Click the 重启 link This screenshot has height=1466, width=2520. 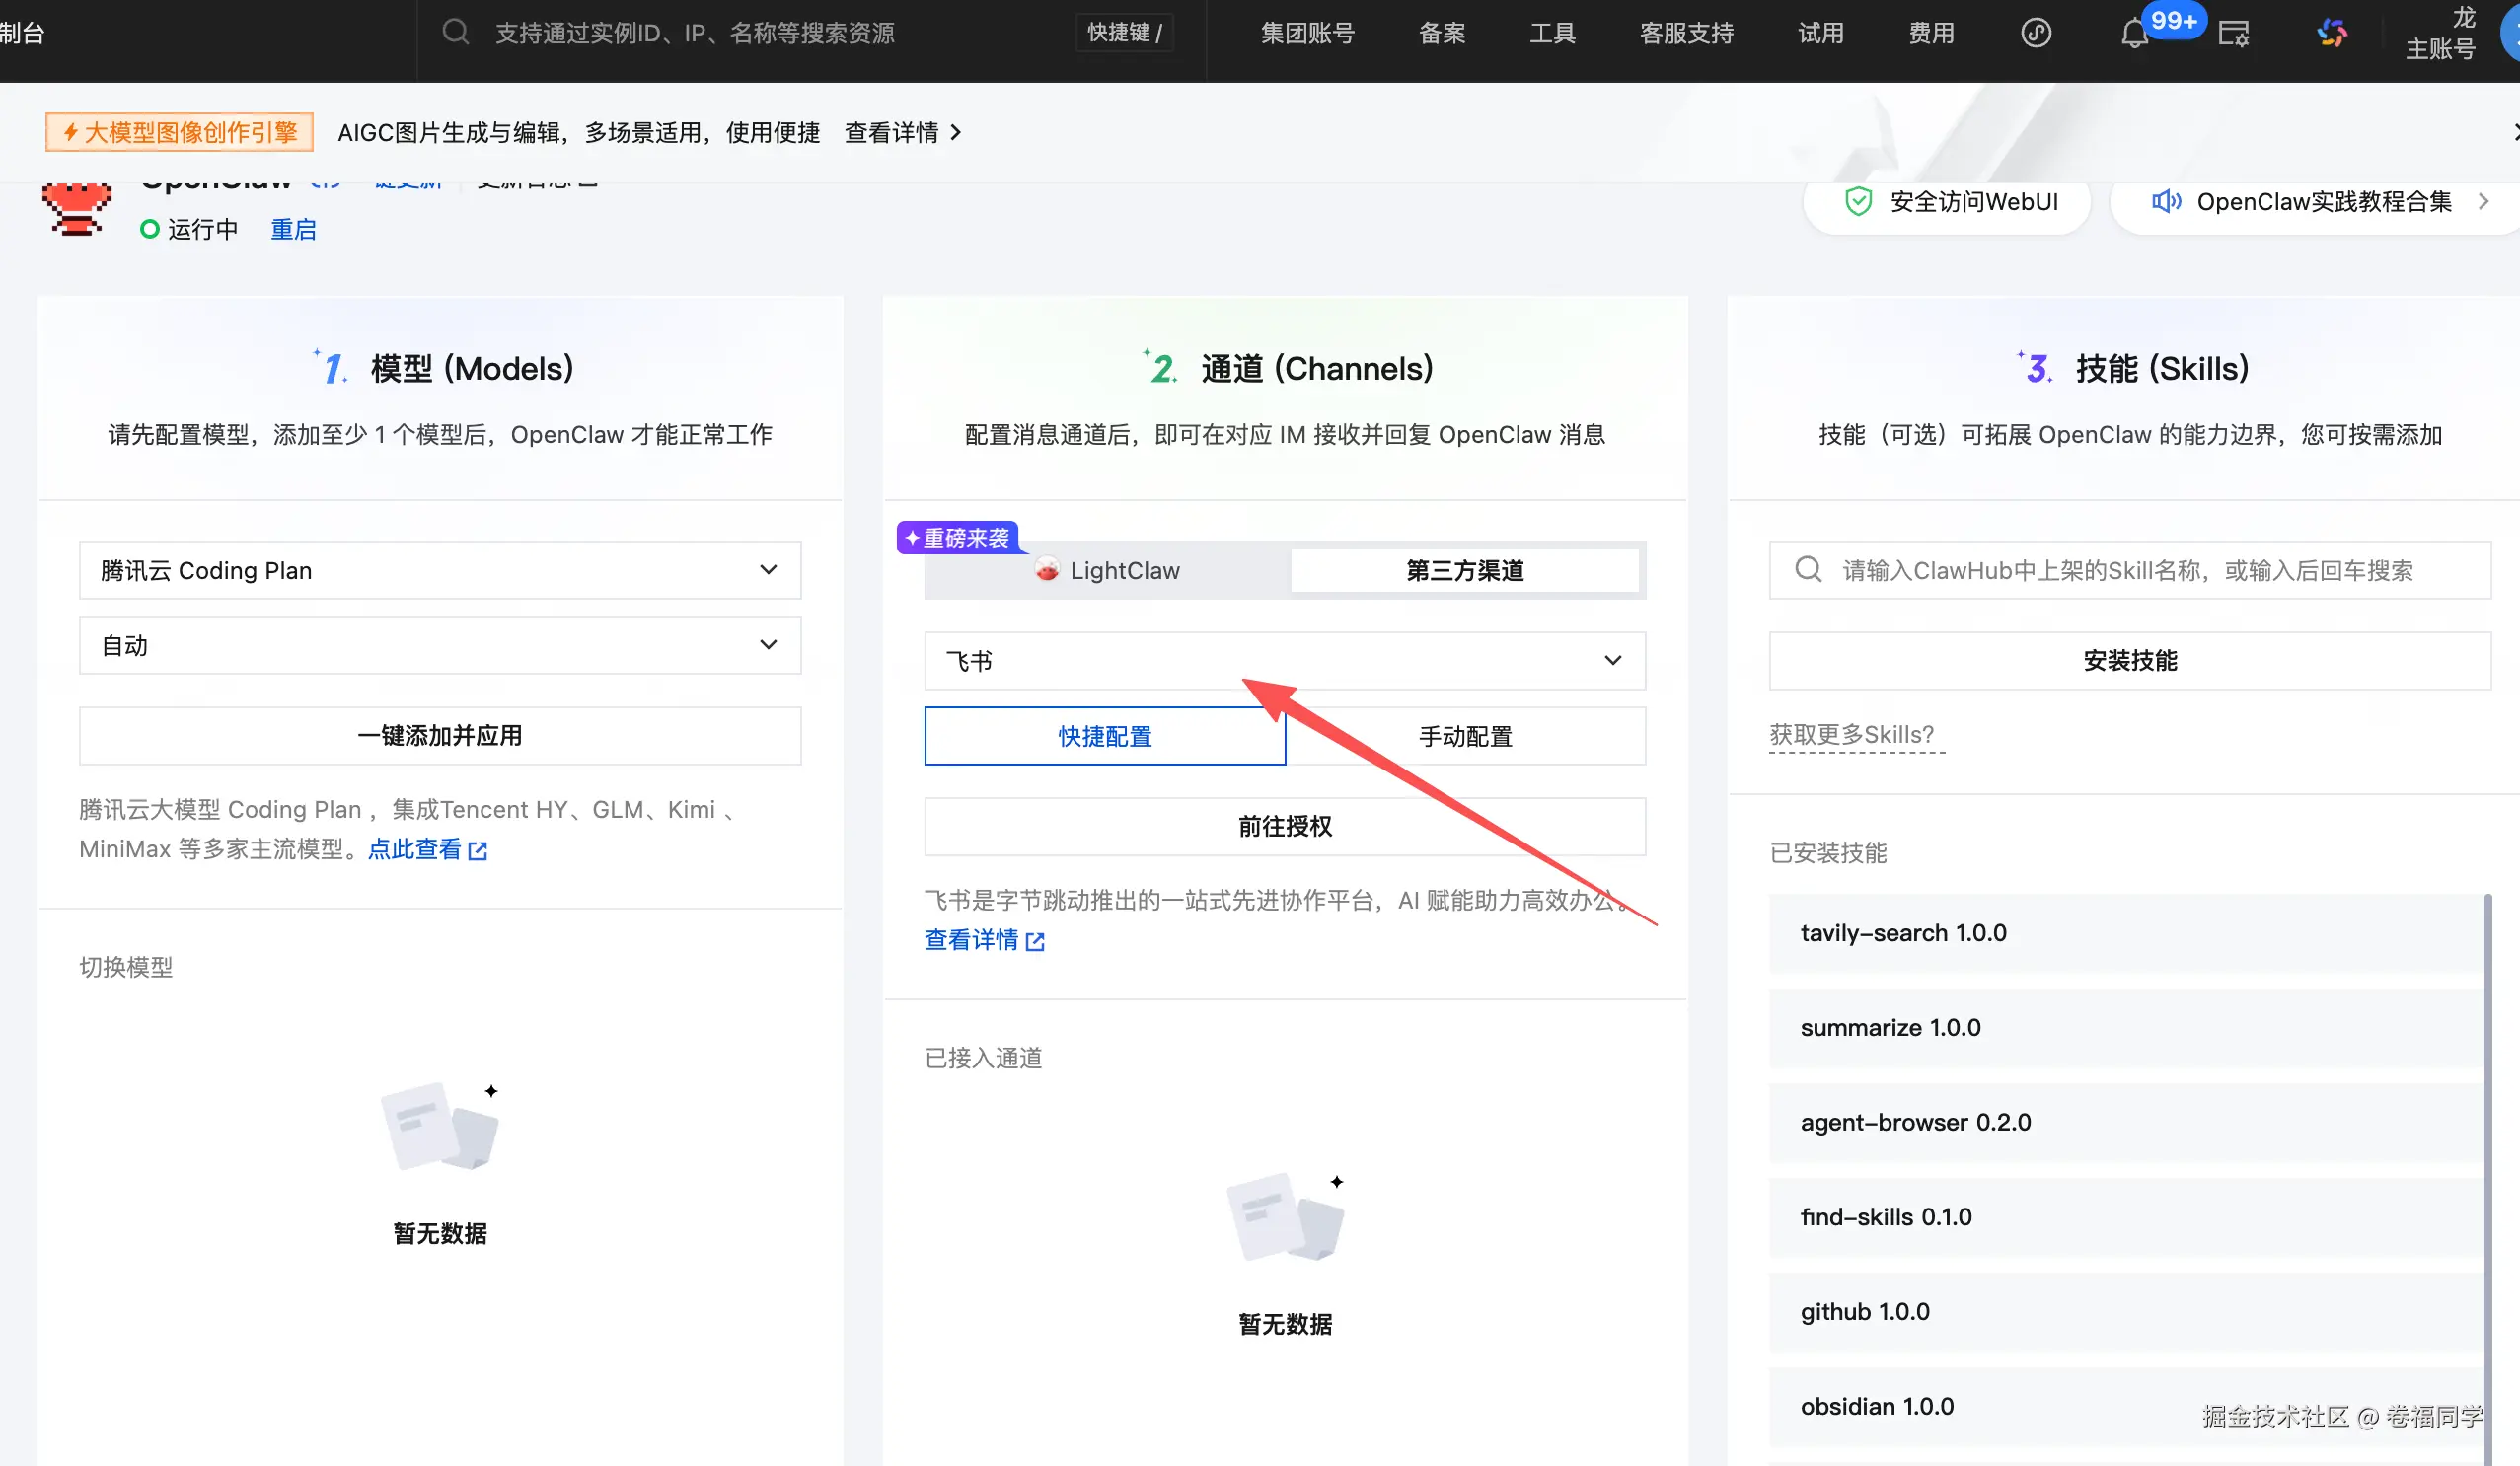pos(293,230)
